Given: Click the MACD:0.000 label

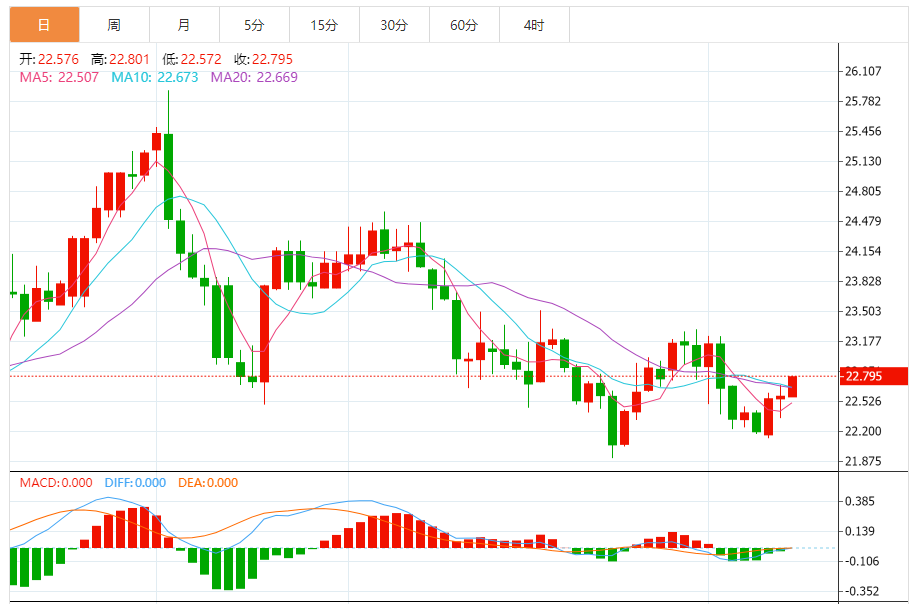Looking at the screenshot, I should (x=56, y=483).
